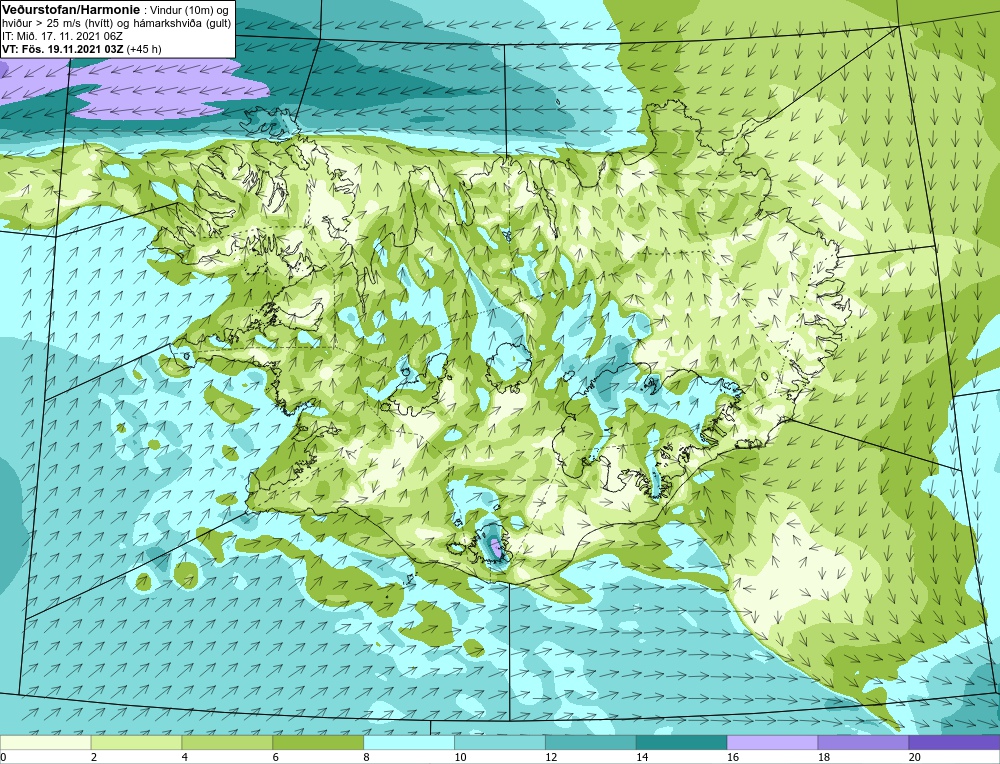Viewport: 1000px width, 764px height.
Task: Click the legend value label '16'
Action: pyautogui.click(x=733, y=757)
